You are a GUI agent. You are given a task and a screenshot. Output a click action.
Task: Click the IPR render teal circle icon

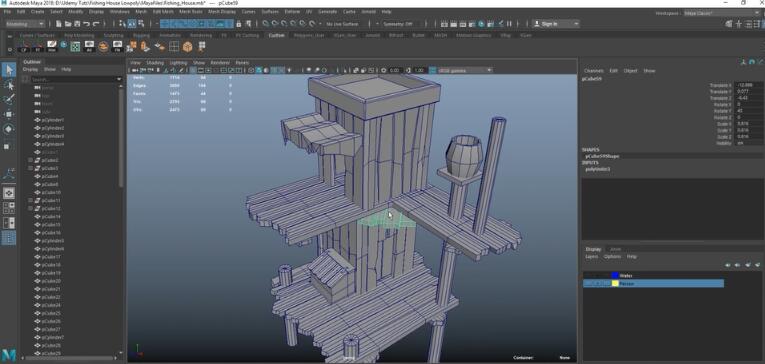coord(482,23)
